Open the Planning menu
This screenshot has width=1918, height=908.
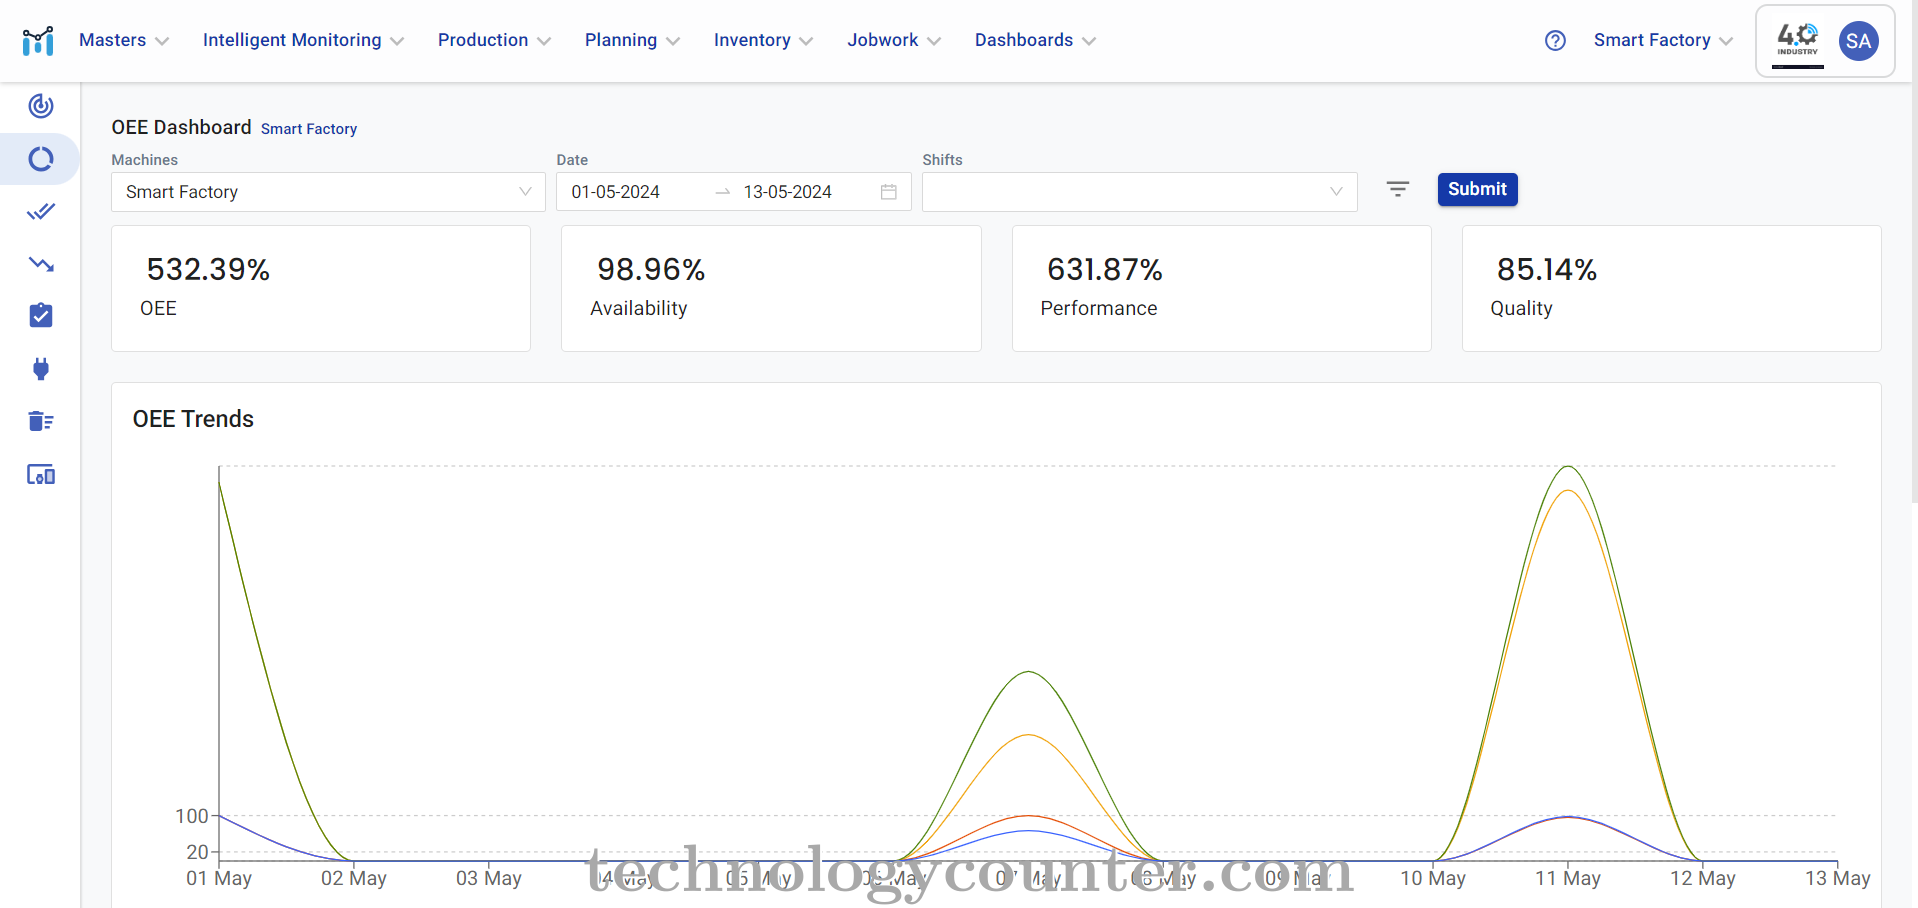pos(632,40)
